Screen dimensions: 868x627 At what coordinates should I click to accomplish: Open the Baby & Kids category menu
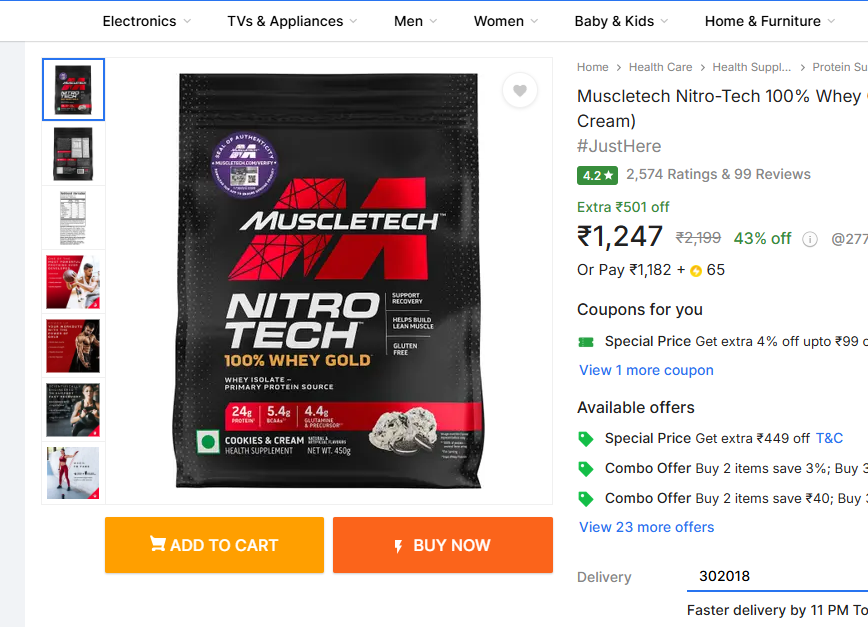point(621,21)
